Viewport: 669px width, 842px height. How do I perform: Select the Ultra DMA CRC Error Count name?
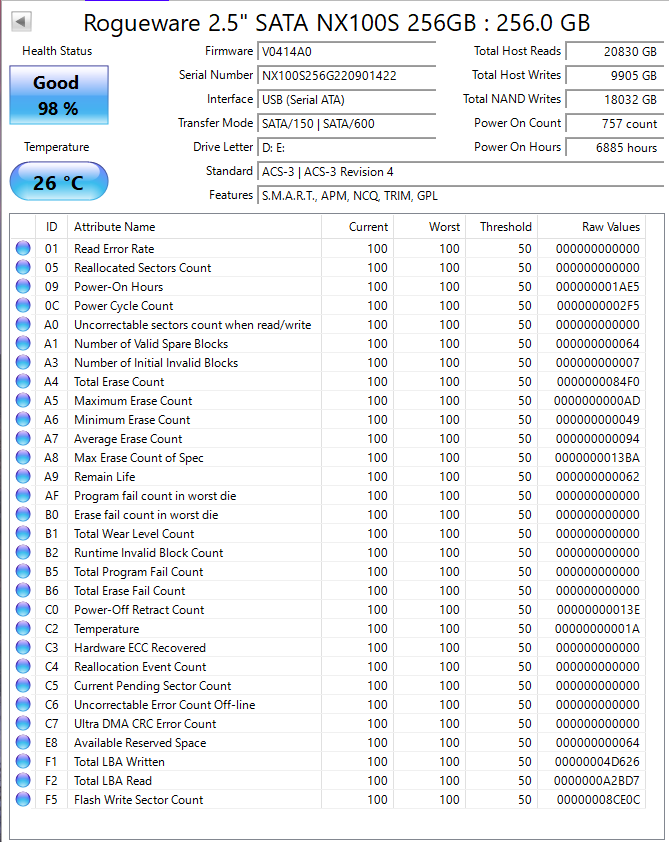point(145,724)
